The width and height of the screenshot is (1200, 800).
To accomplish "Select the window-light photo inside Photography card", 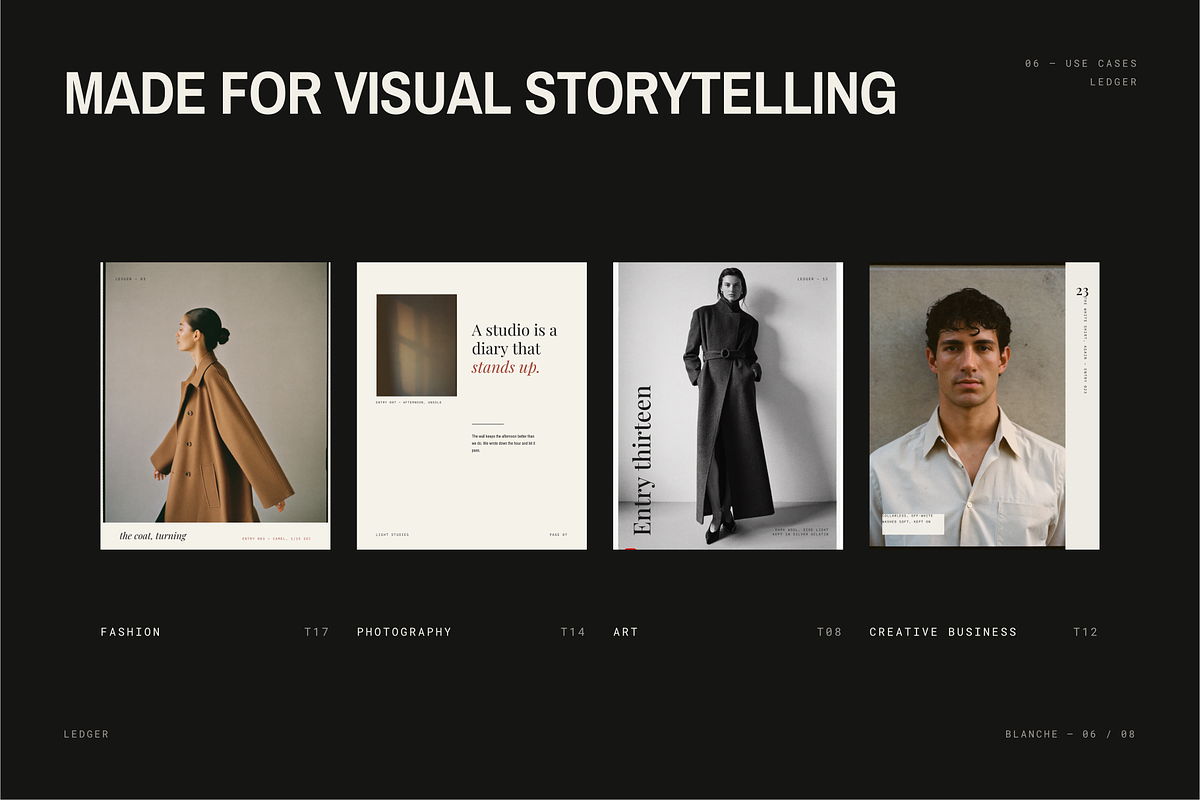I will [x=416, y=345].
